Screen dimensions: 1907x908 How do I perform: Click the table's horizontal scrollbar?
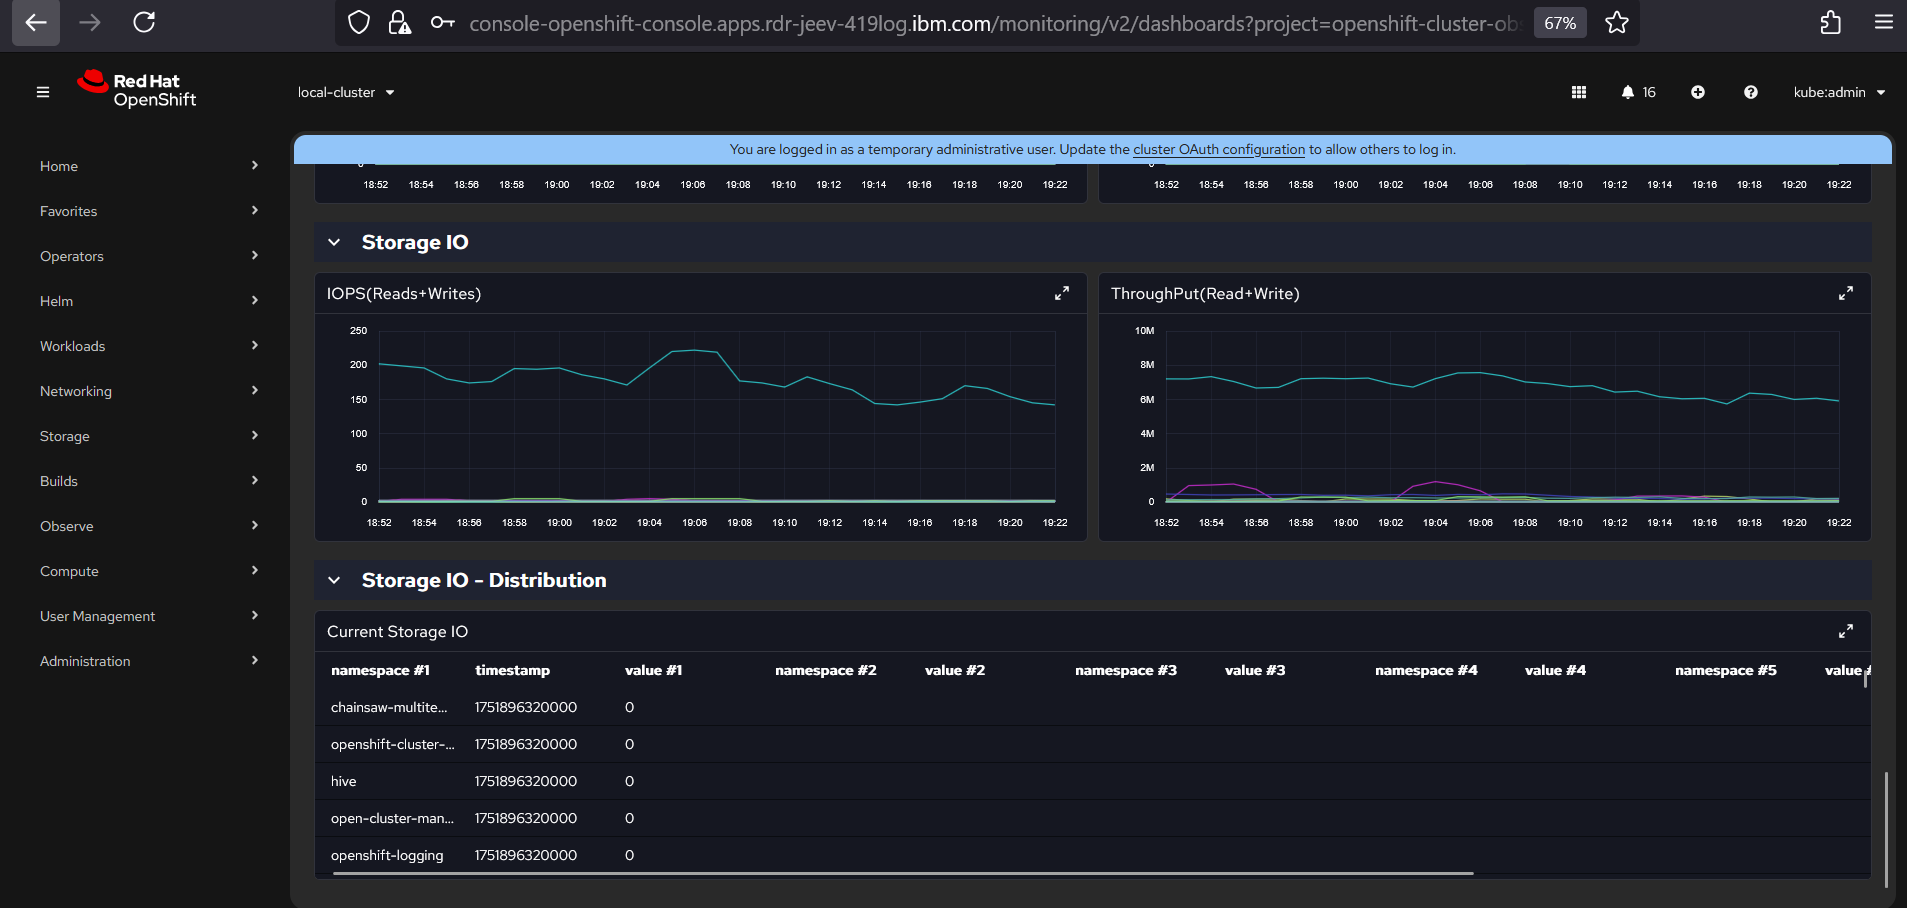[x=902, y=873]
